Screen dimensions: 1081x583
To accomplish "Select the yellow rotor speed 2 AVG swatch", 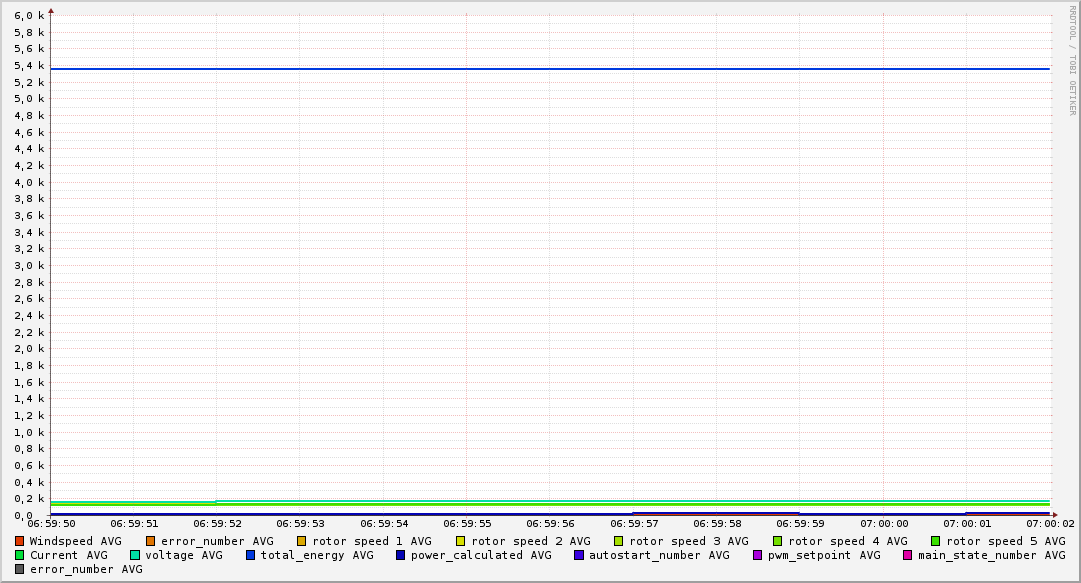I will (461, 541).
